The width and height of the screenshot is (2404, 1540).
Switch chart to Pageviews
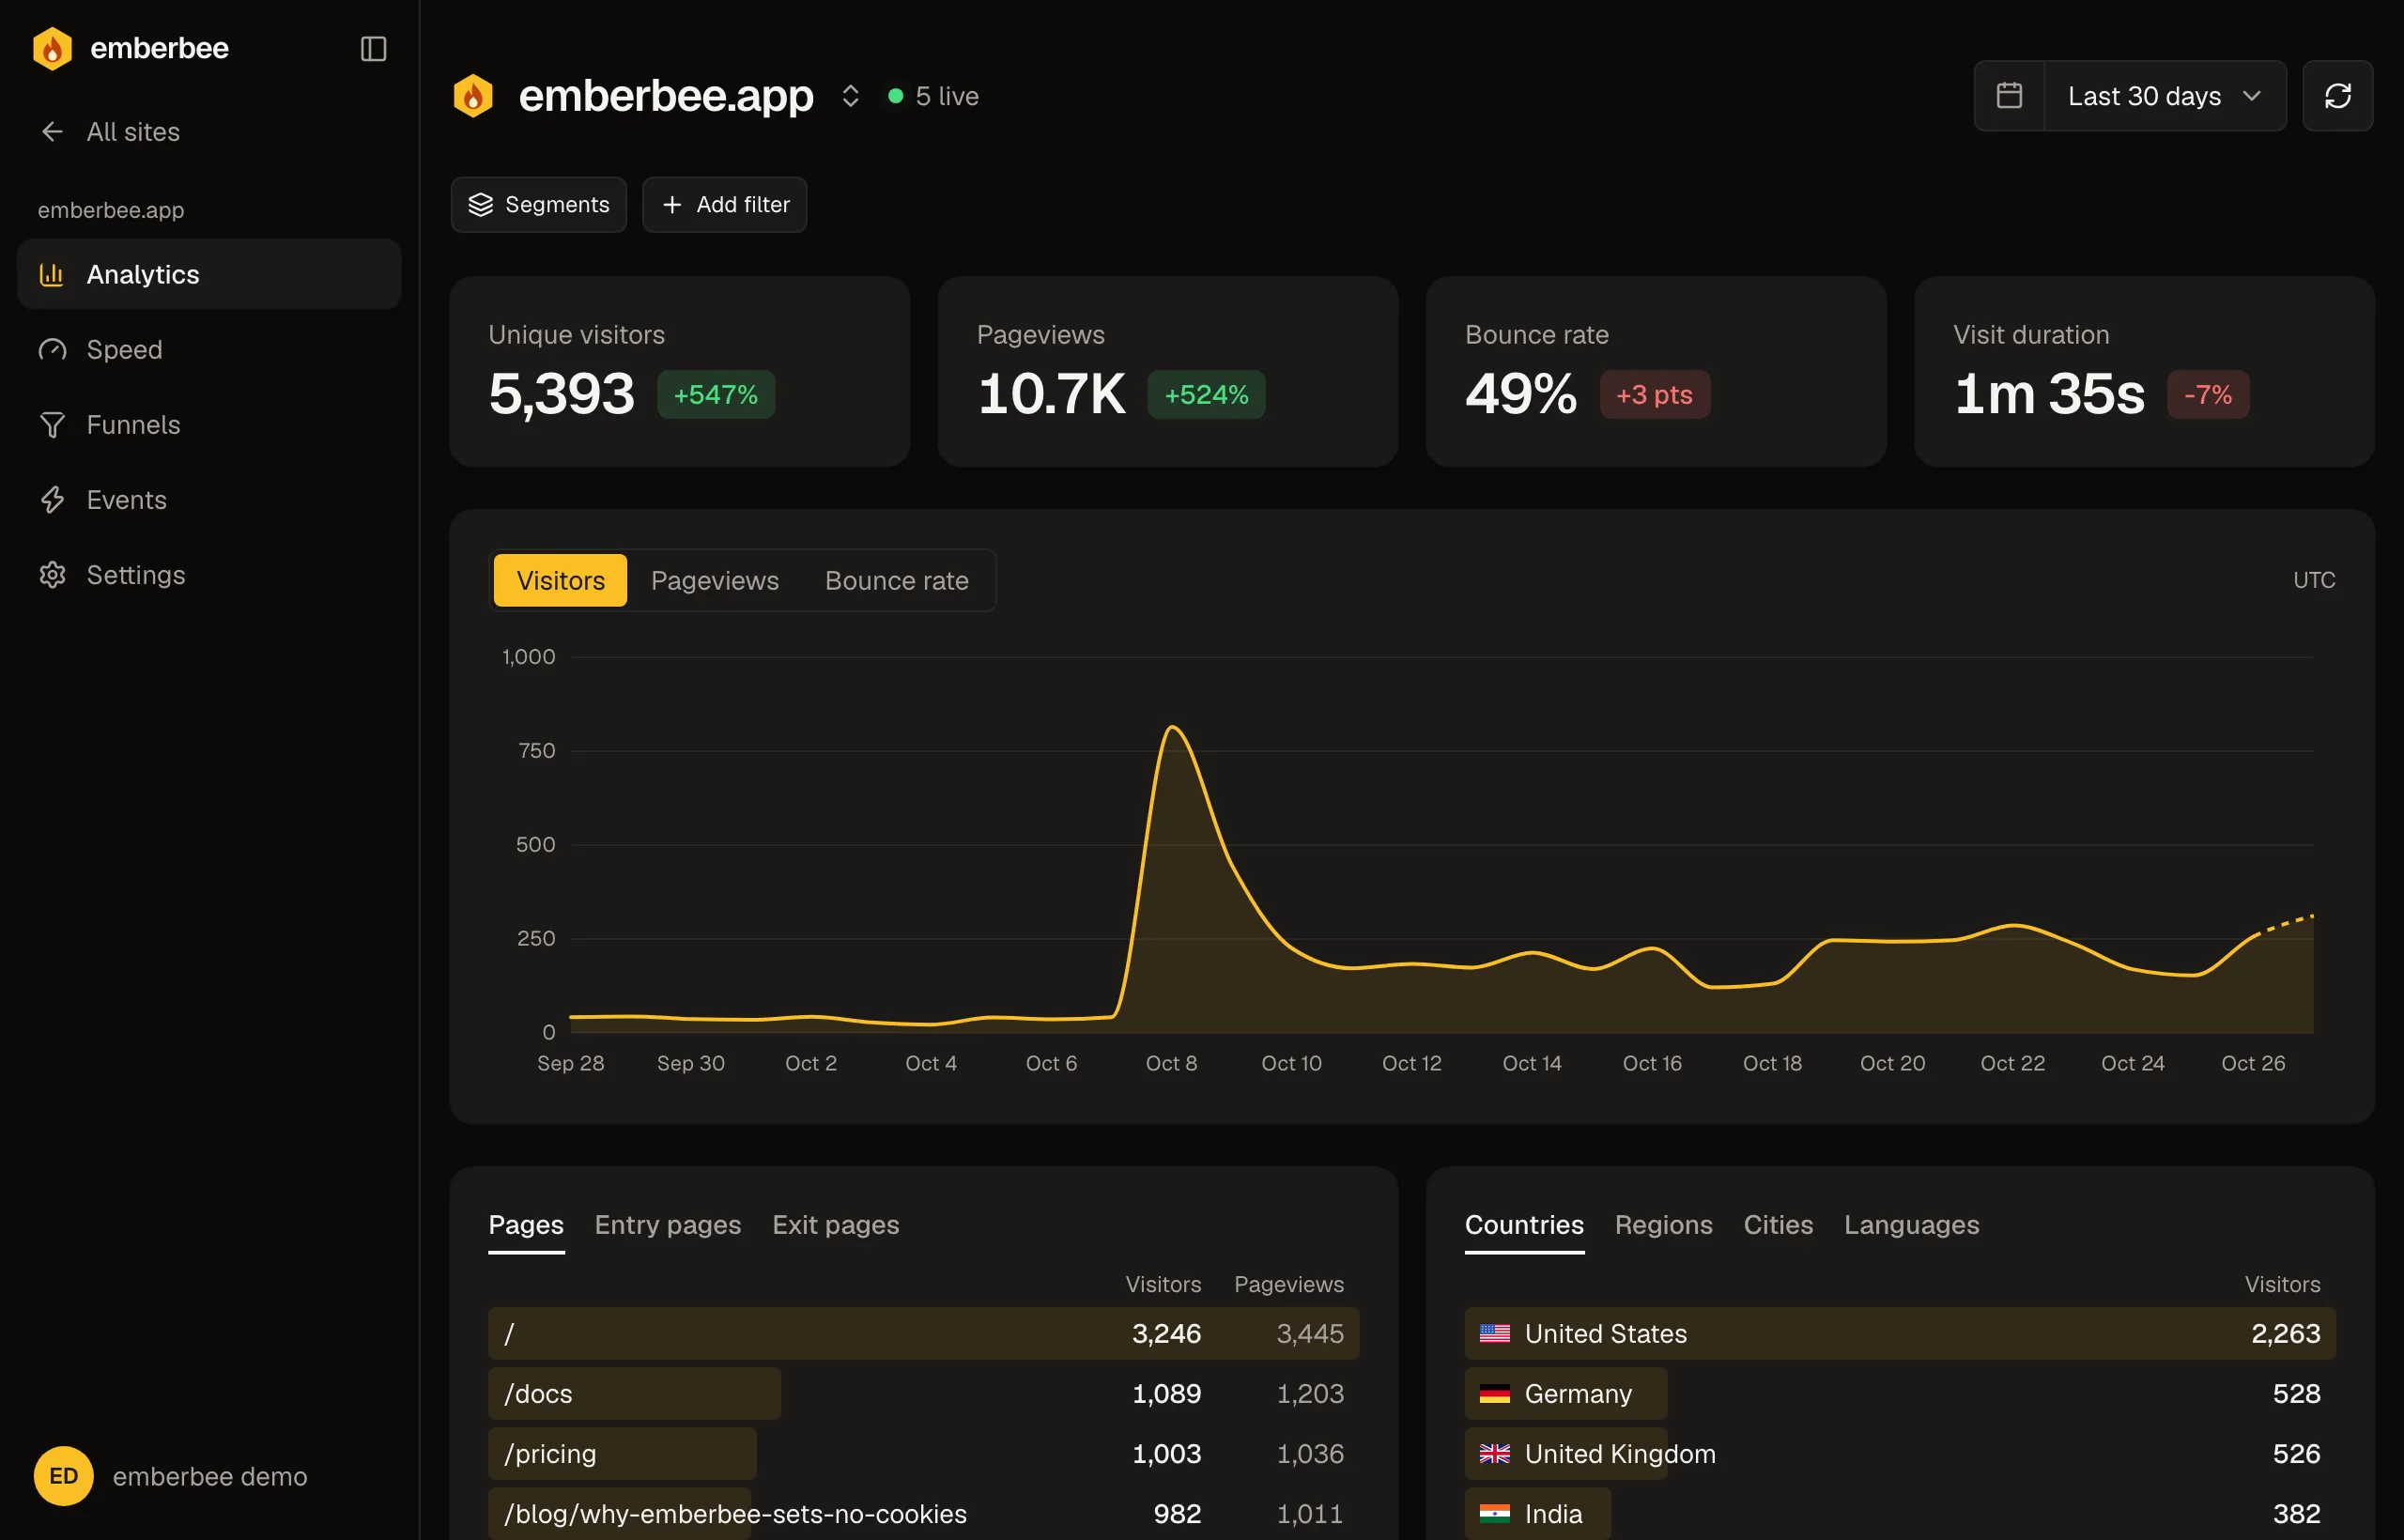tap(714, 580)
